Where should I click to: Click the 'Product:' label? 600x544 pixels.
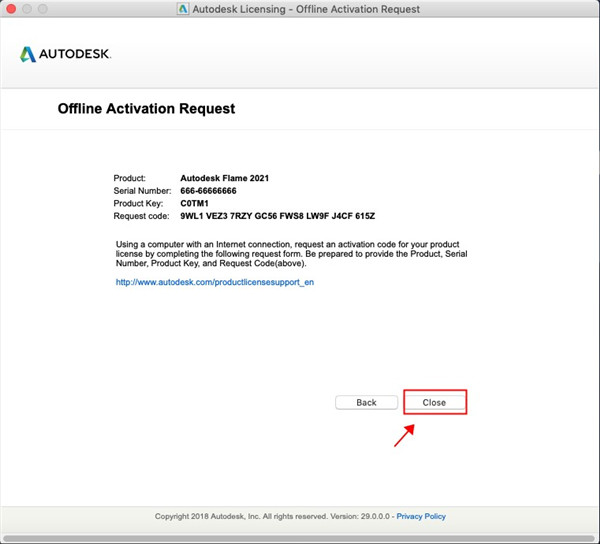click(129, 178)
